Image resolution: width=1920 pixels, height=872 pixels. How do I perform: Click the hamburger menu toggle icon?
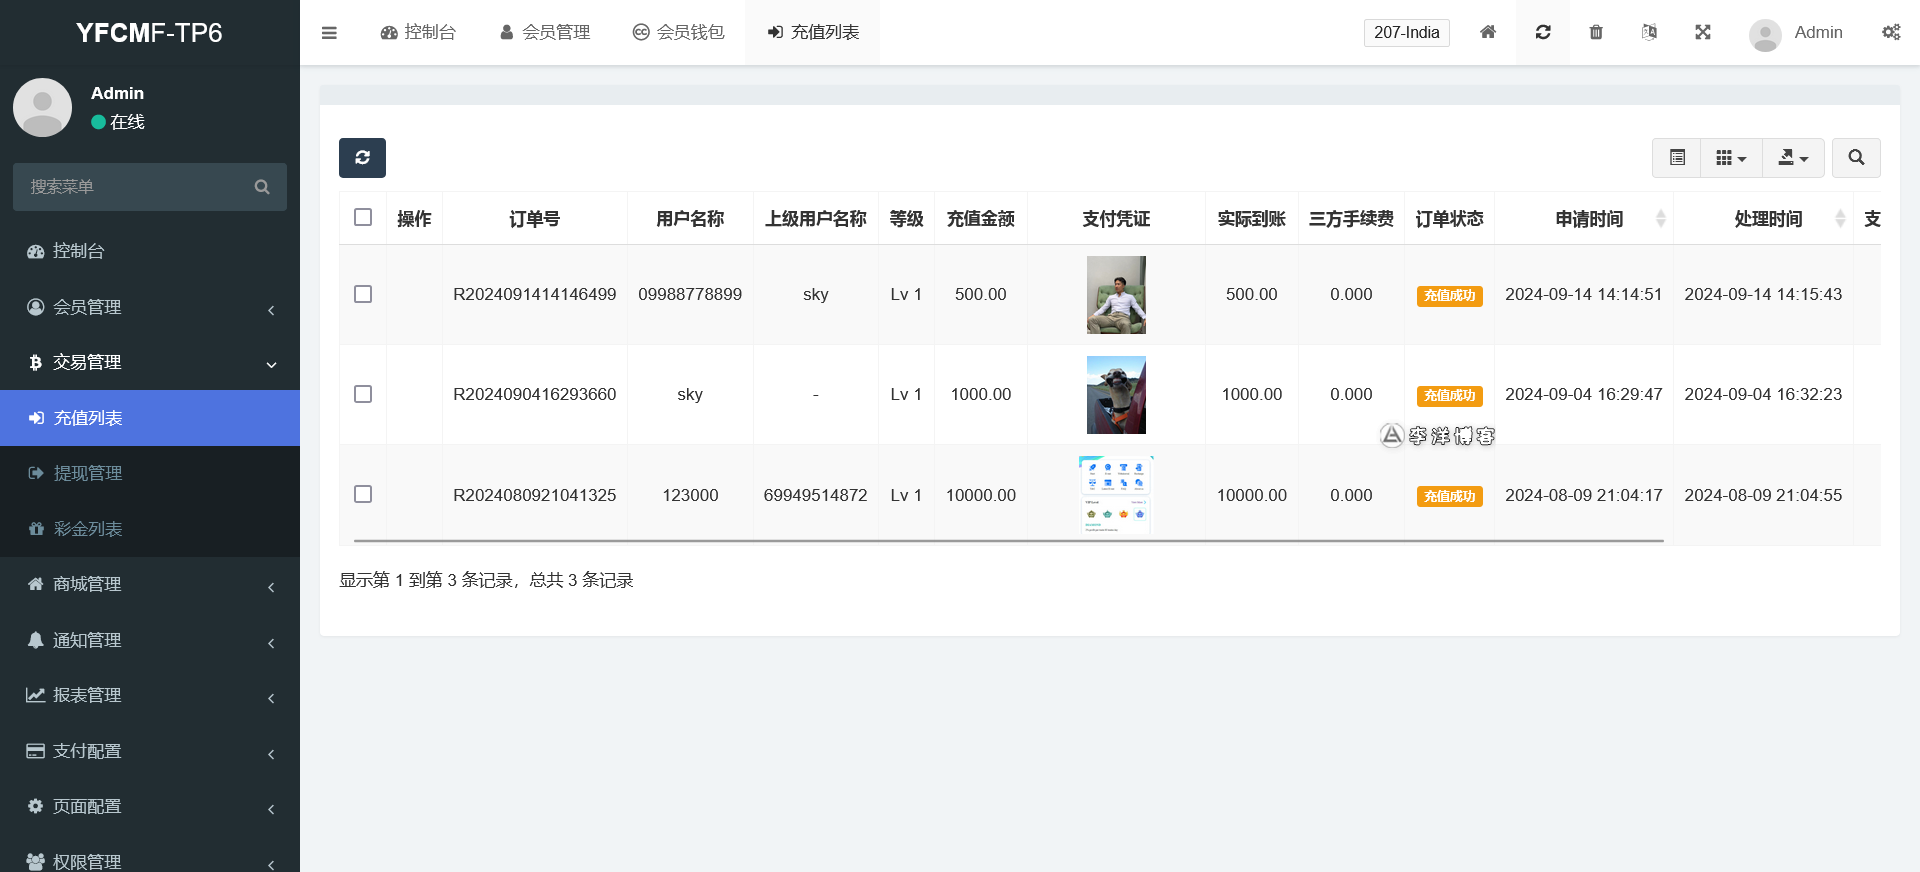[x=329, y=33]
